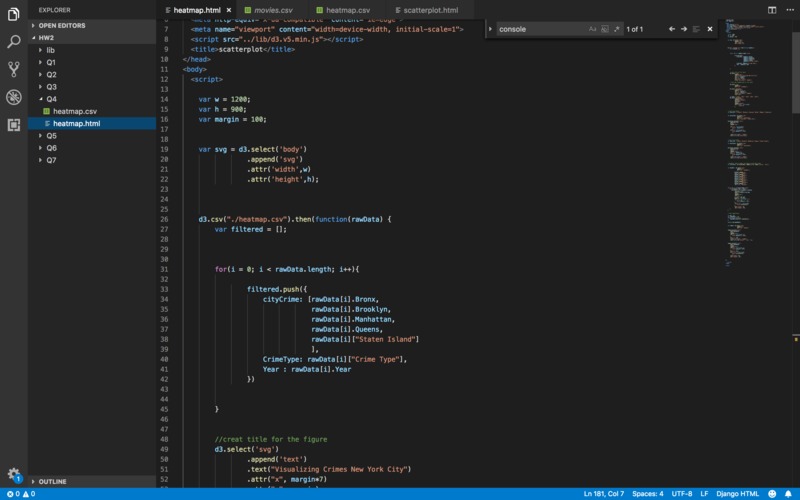Expand the lib folder

tap(92, 50)
